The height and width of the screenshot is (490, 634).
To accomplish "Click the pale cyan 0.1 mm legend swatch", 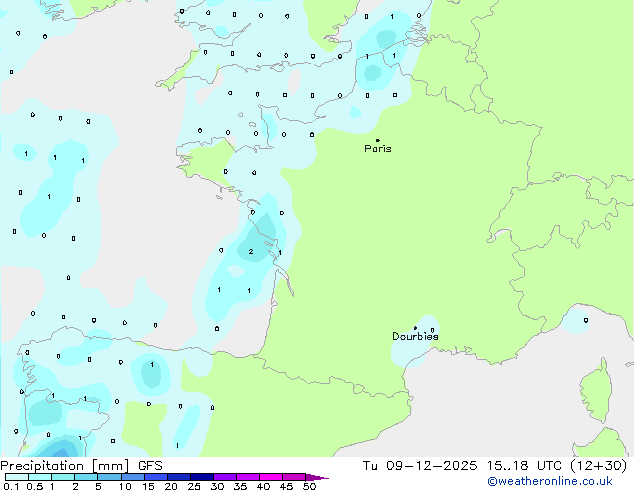I will pyautogui.click(x=17, y=477).
